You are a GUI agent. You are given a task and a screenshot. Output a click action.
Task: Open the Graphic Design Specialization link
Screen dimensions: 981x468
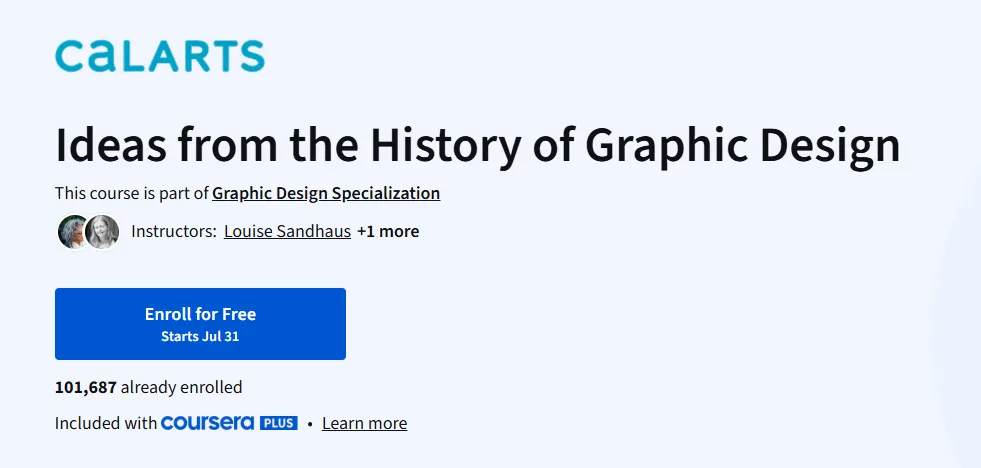[326, 193]
